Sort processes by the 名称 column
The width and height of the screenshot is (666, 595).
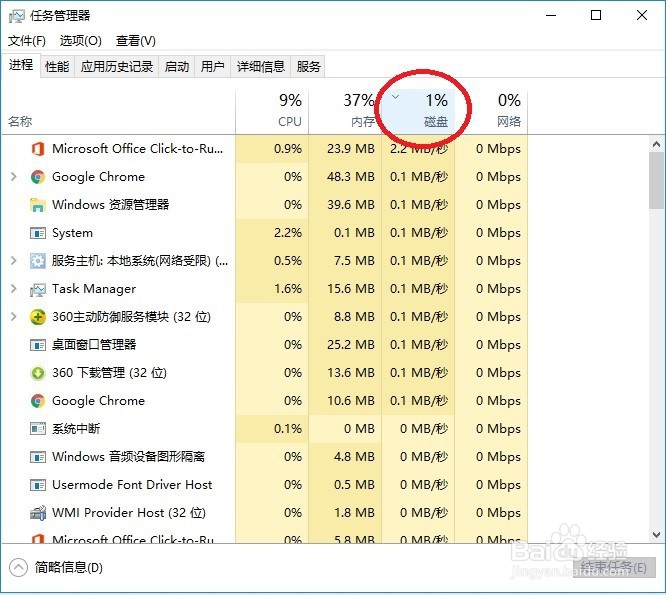[119, 112]
